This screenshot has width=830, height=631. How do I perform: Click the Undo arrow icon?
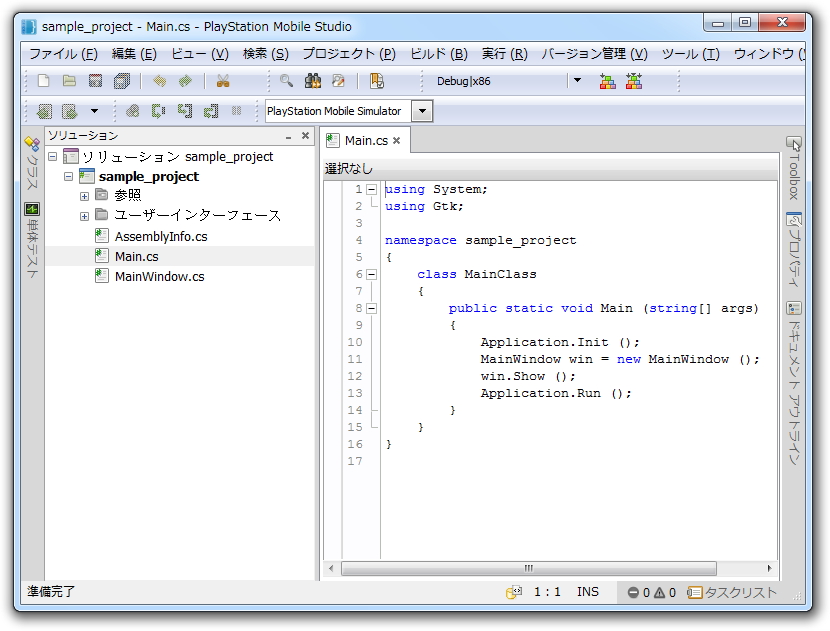pyautogui.click(x=159, y=81)
